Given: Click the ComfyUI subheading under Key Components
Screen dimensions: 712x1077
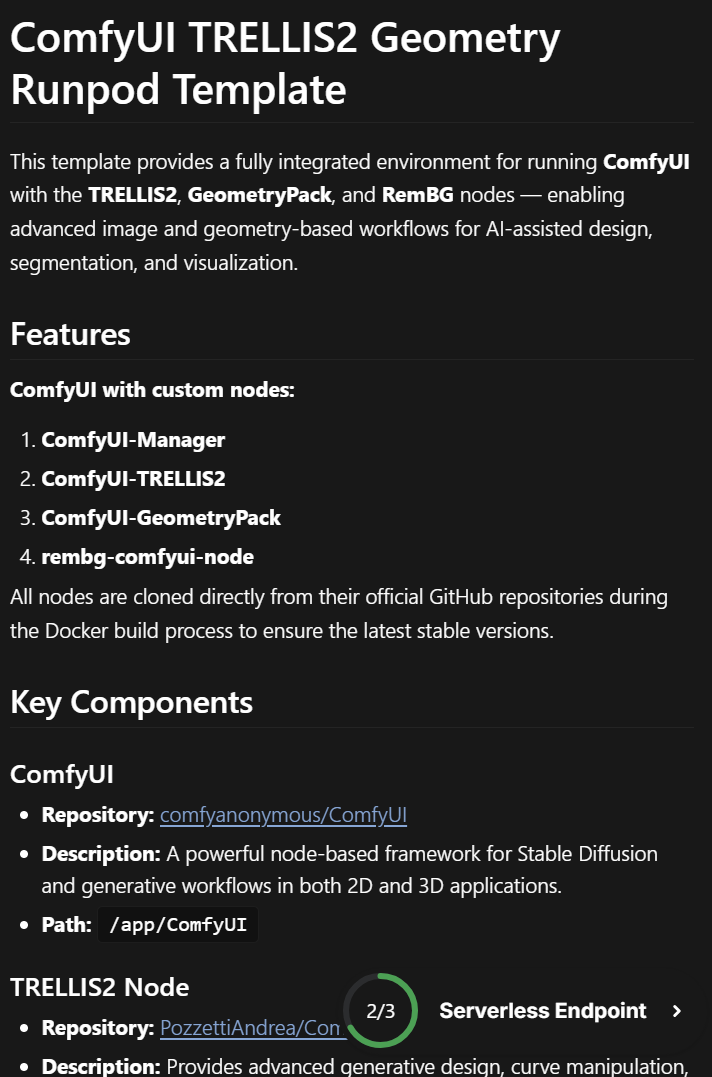Looking at the screenshot, I should tap(62, 774).
